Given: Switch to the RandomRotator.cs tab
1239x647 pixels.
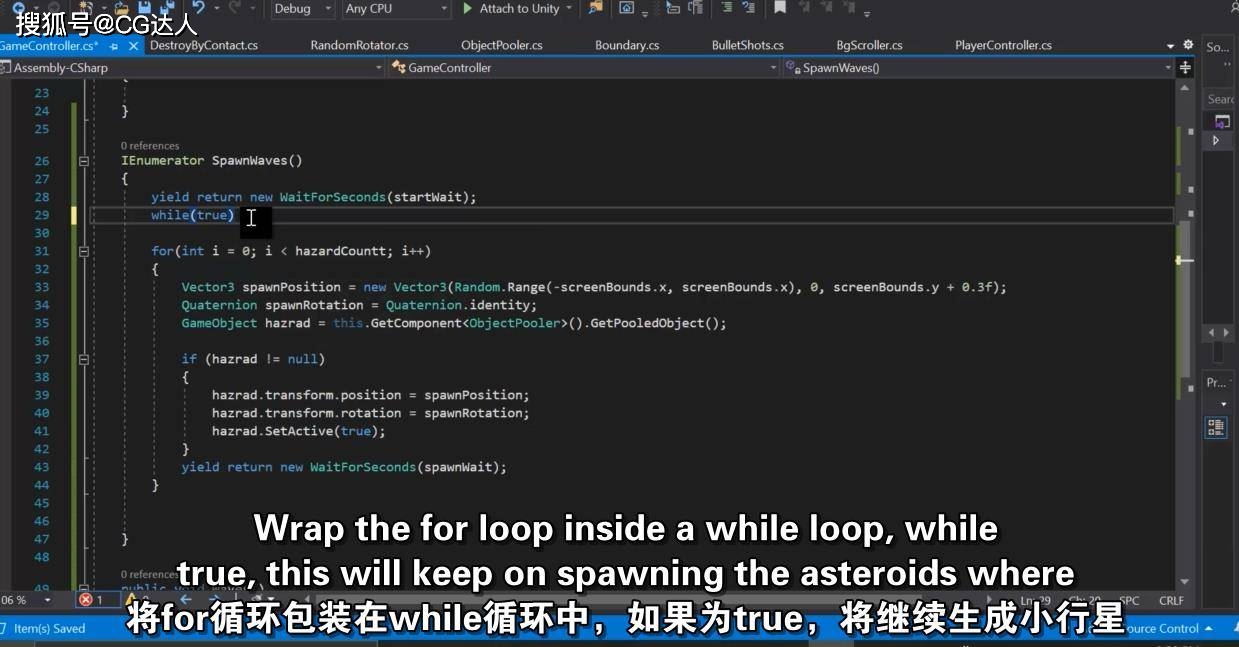Looking at the screenshot, I should (359, 45).
